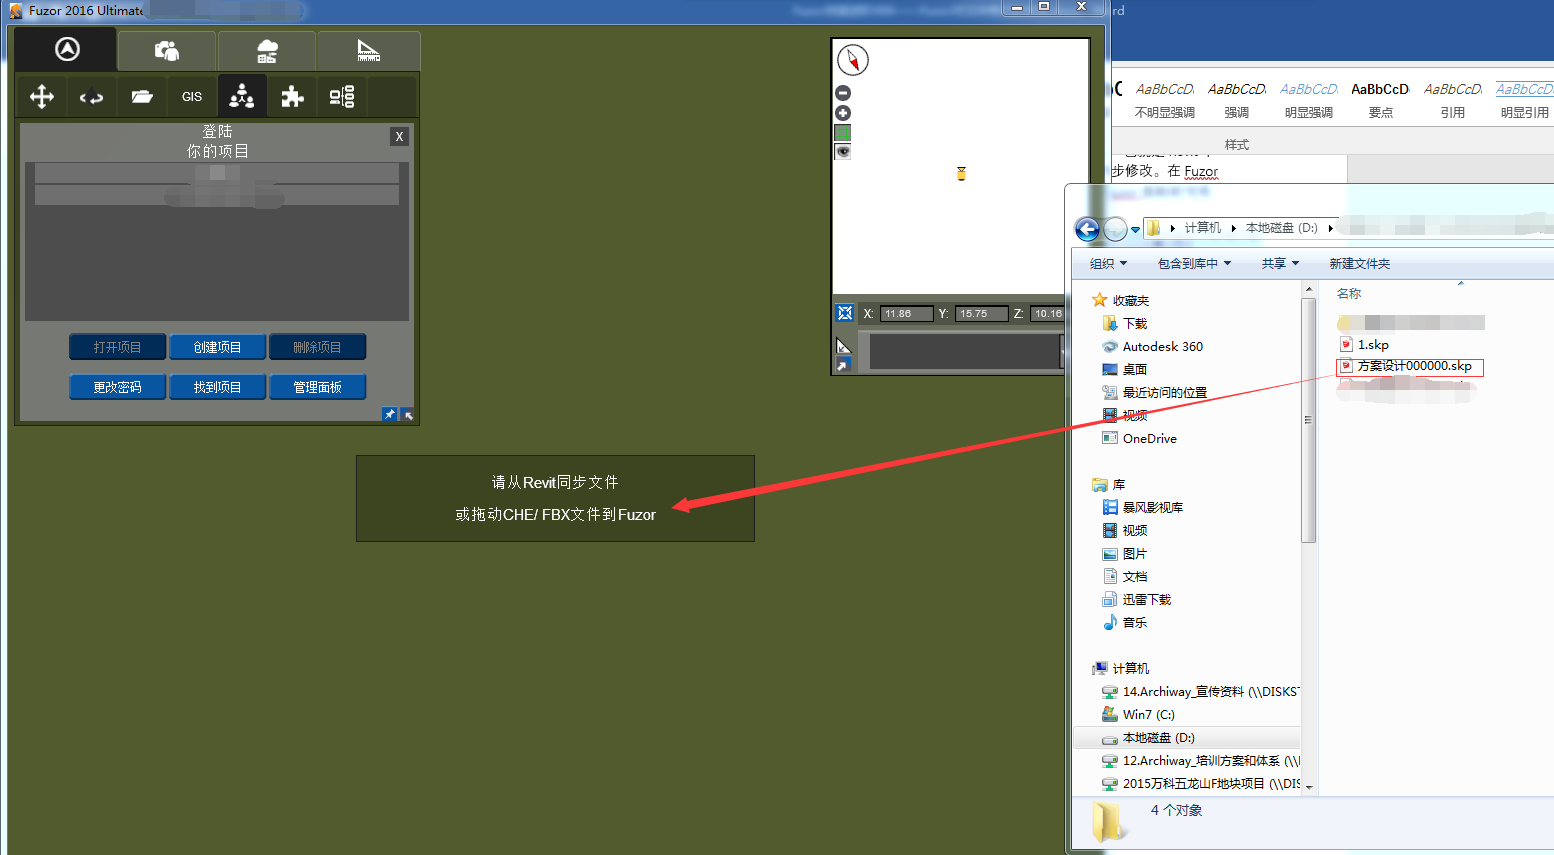The image size is (1554, 855).
Task: Toggle the minimap eye visibility icon
Action: pos(843,152)
